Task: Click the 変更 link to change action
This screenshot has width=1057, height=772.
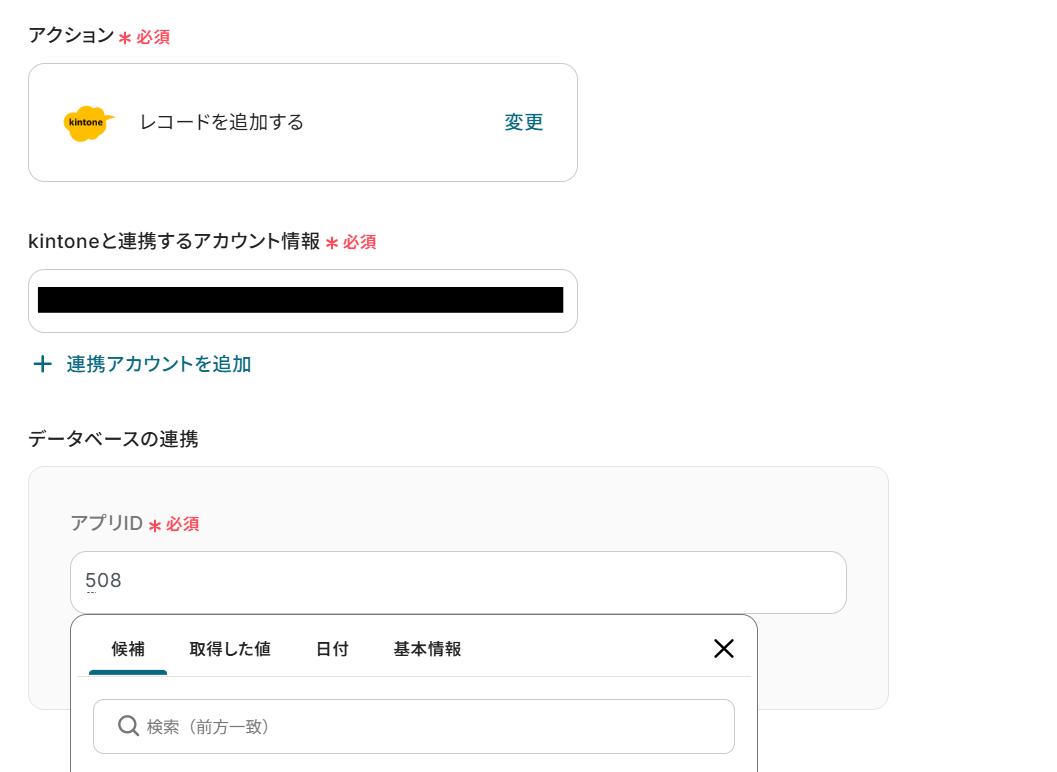Action: pyautogui.click(x=524, y=123)
